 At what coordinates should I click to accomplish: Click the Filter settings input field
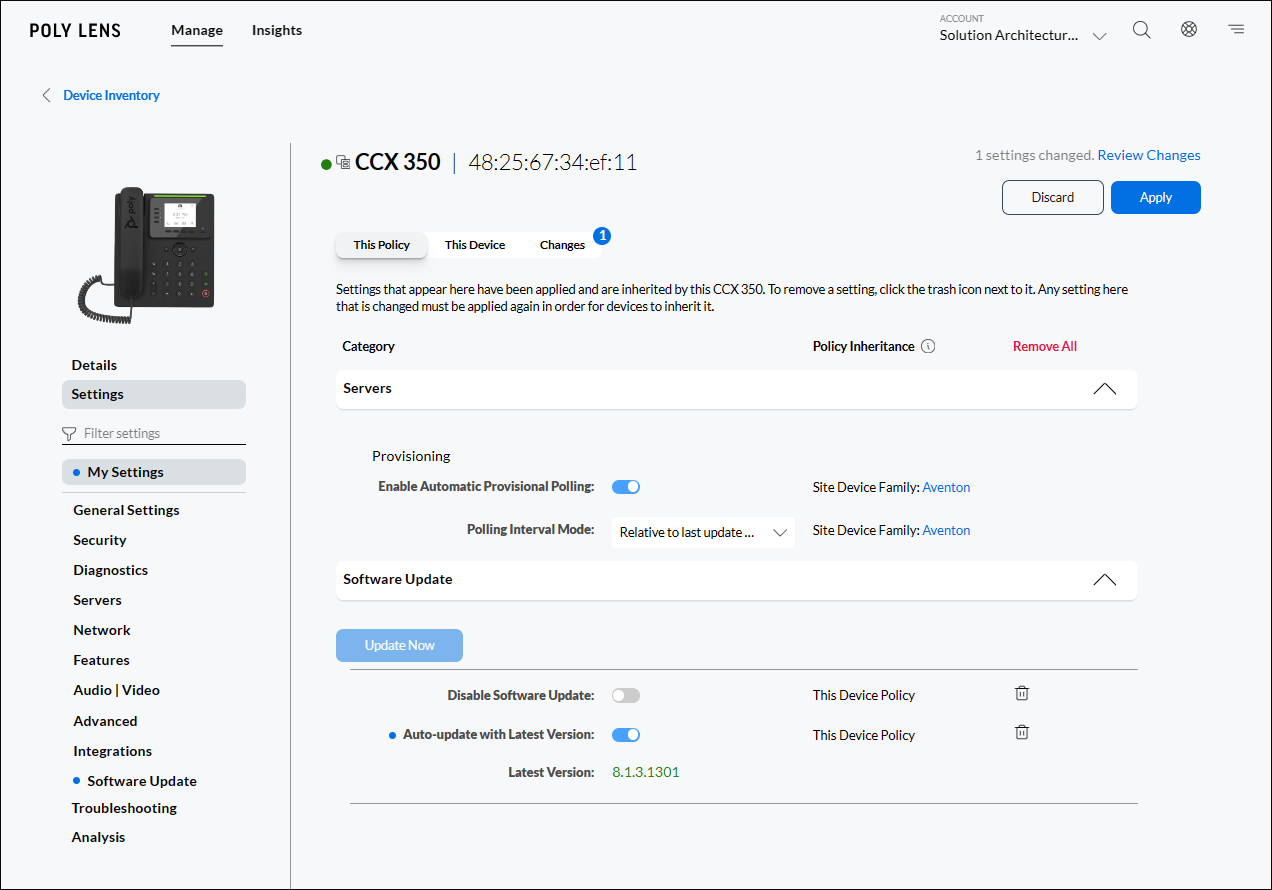[160, 434]
